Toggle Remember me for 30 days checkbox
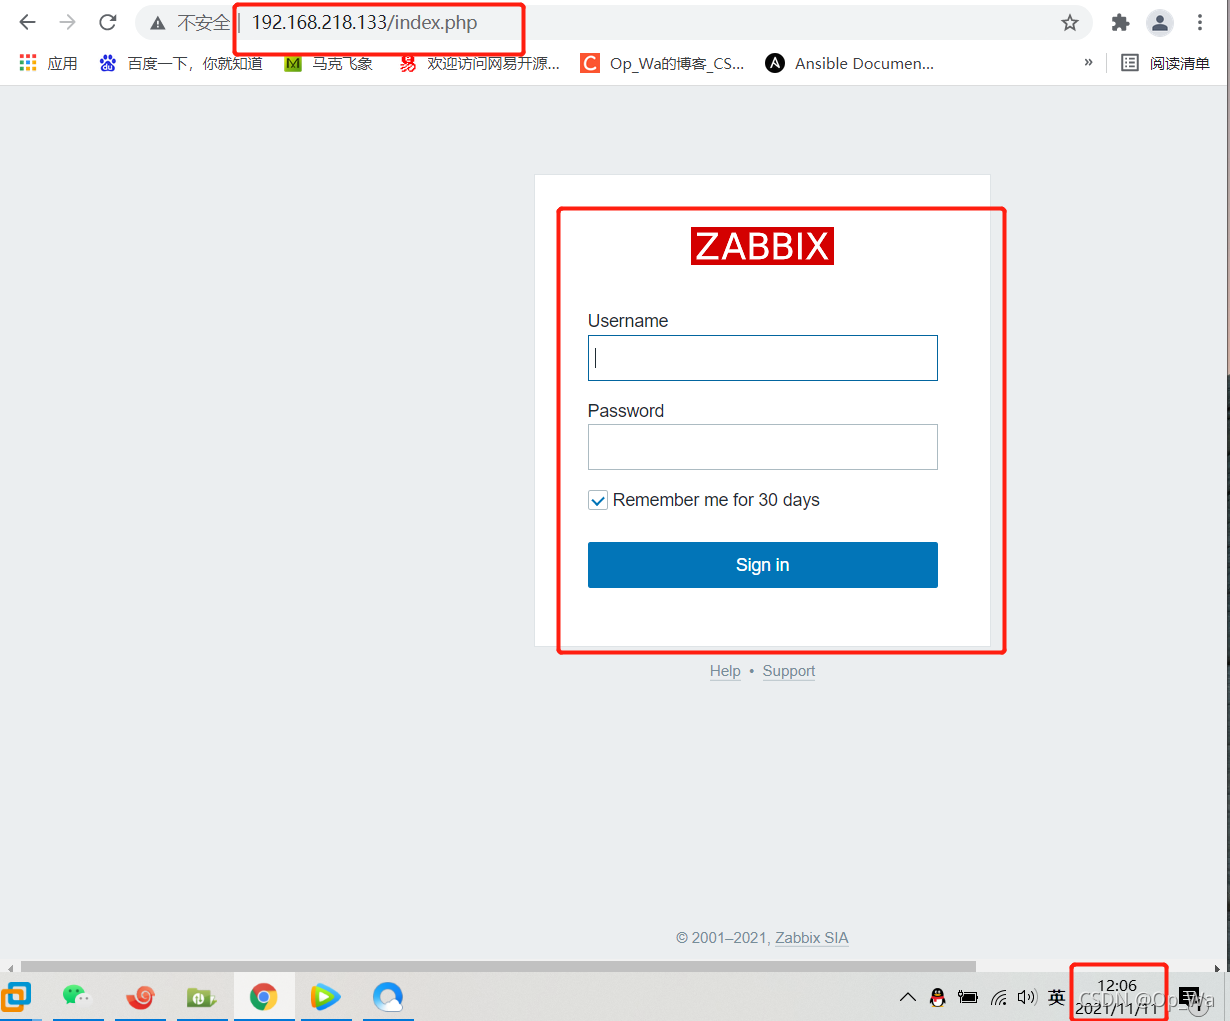 click(598, 500)
